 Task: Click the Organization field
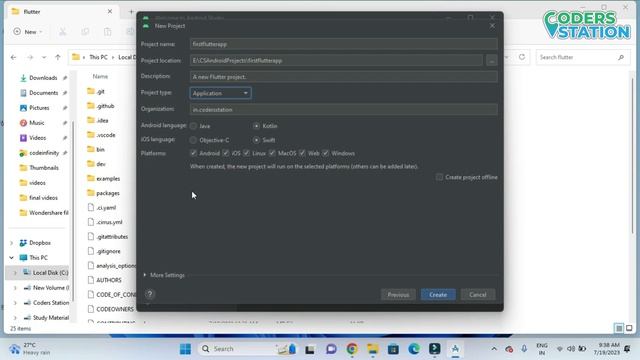click(x=344, y=109)
